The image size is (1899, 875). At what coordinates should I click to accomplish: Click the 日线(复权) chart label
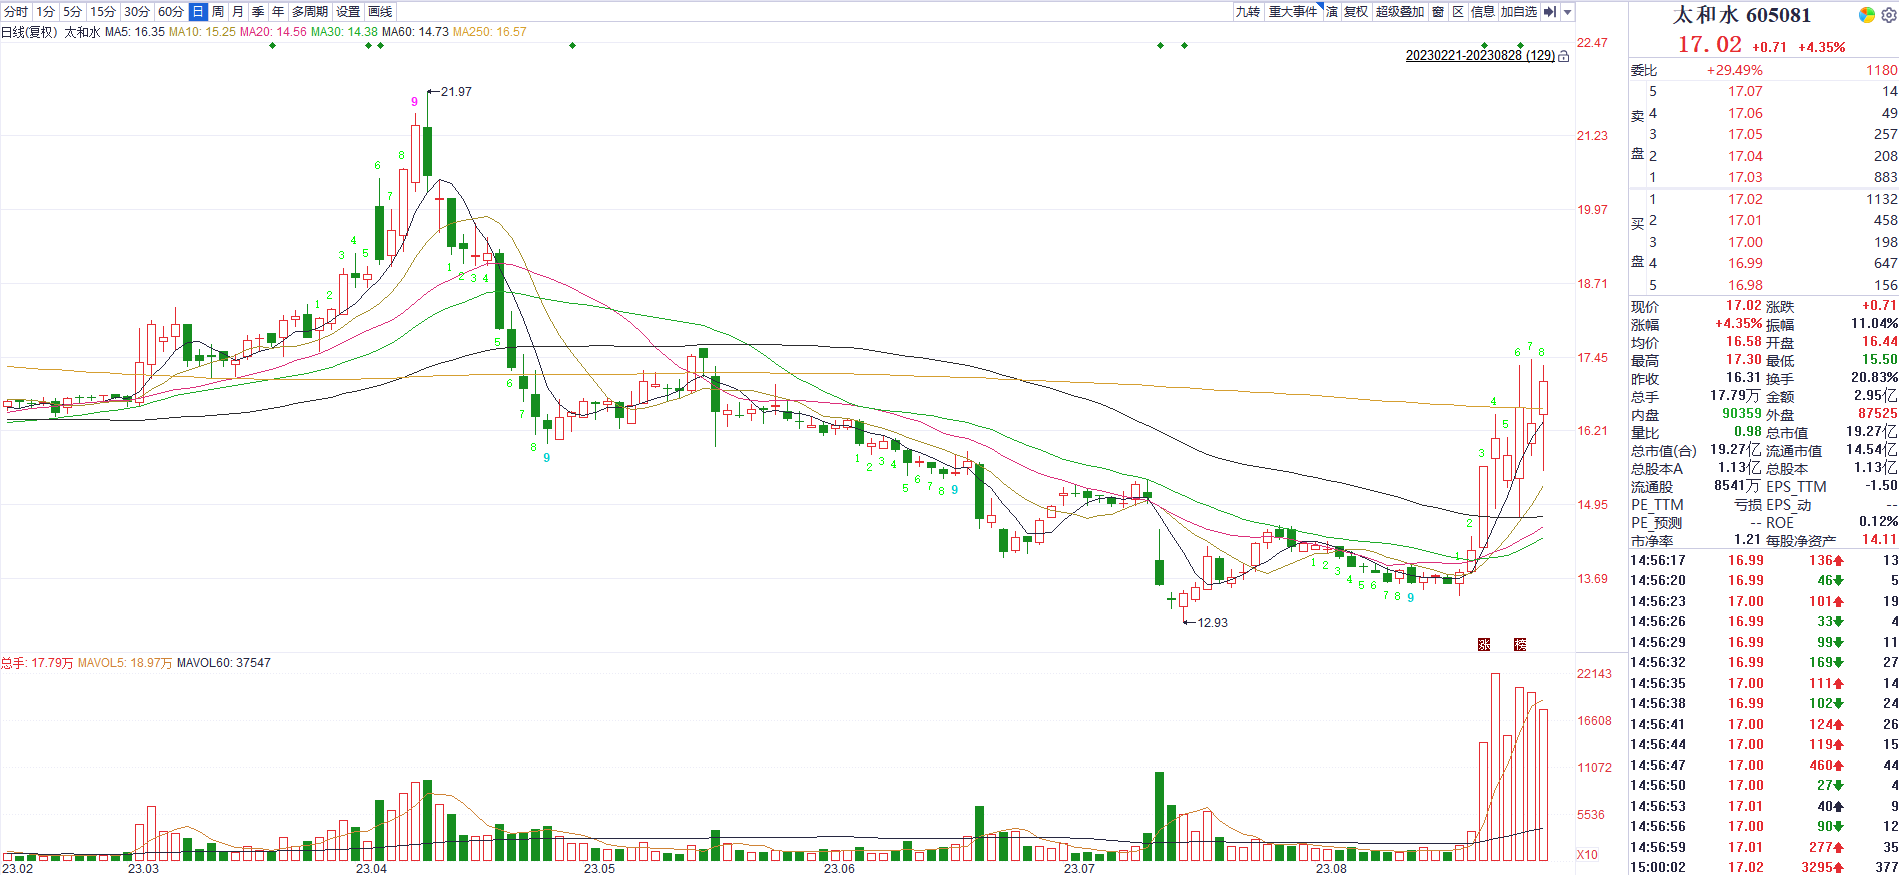[x=30, y=32]
